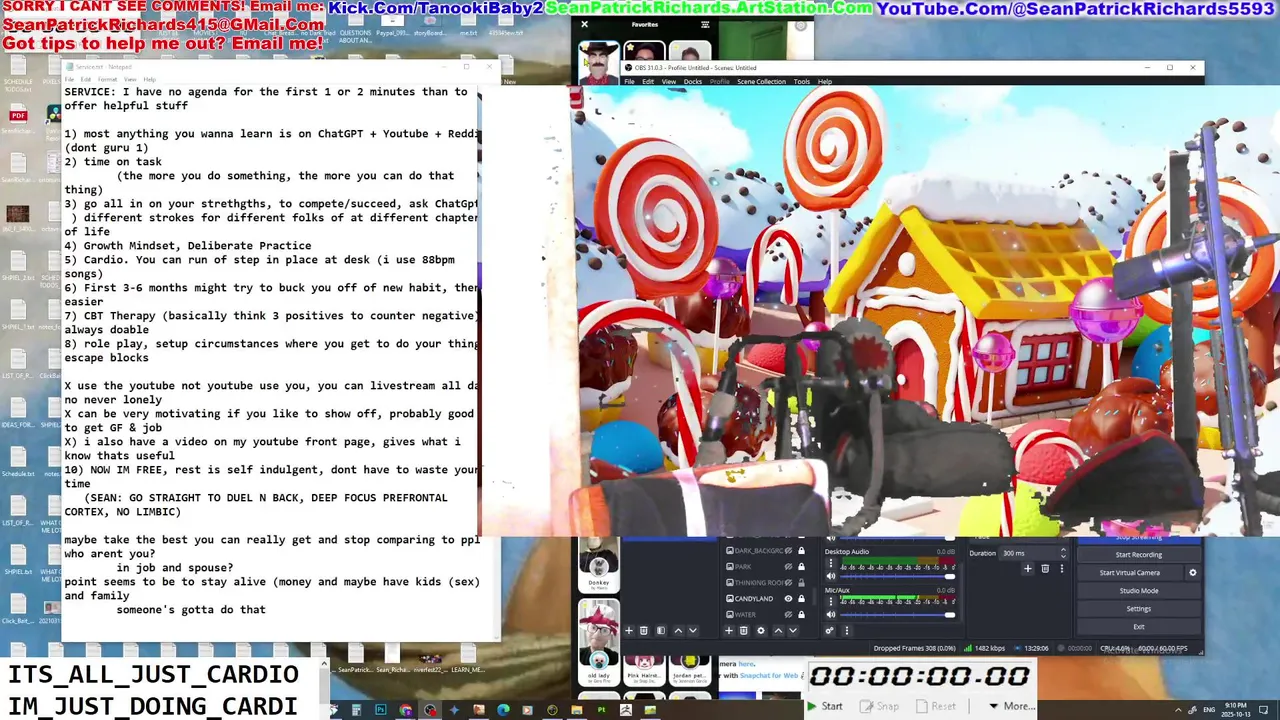
Task: Remove scene transition trash icon
Action: point(1045,569)
